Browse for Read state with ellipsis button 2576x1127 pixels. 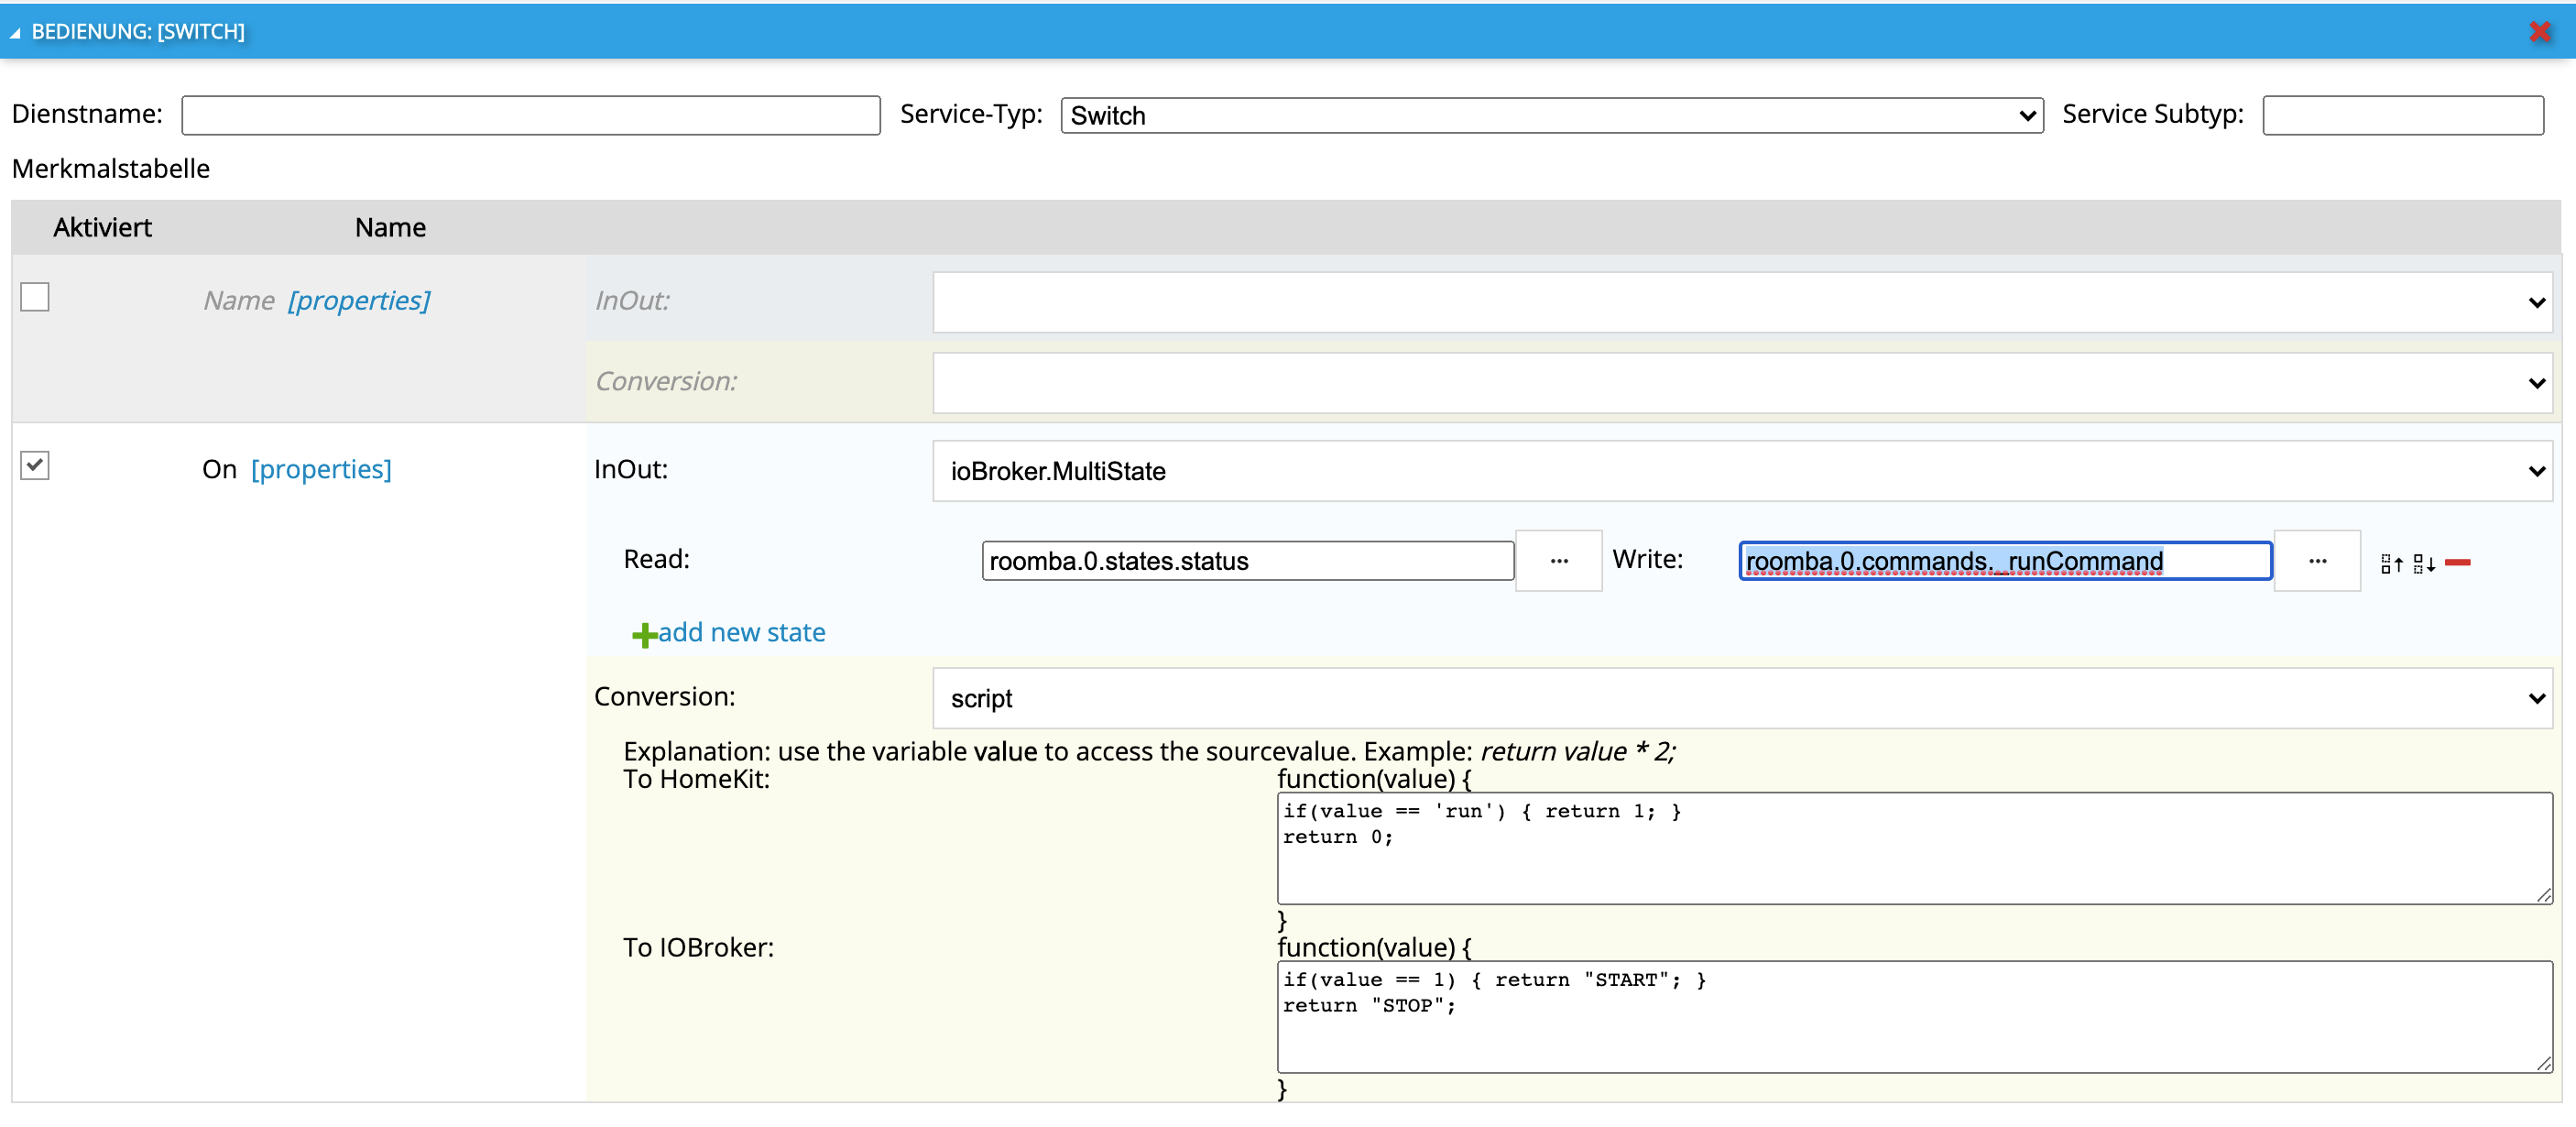coord(1558,561)
